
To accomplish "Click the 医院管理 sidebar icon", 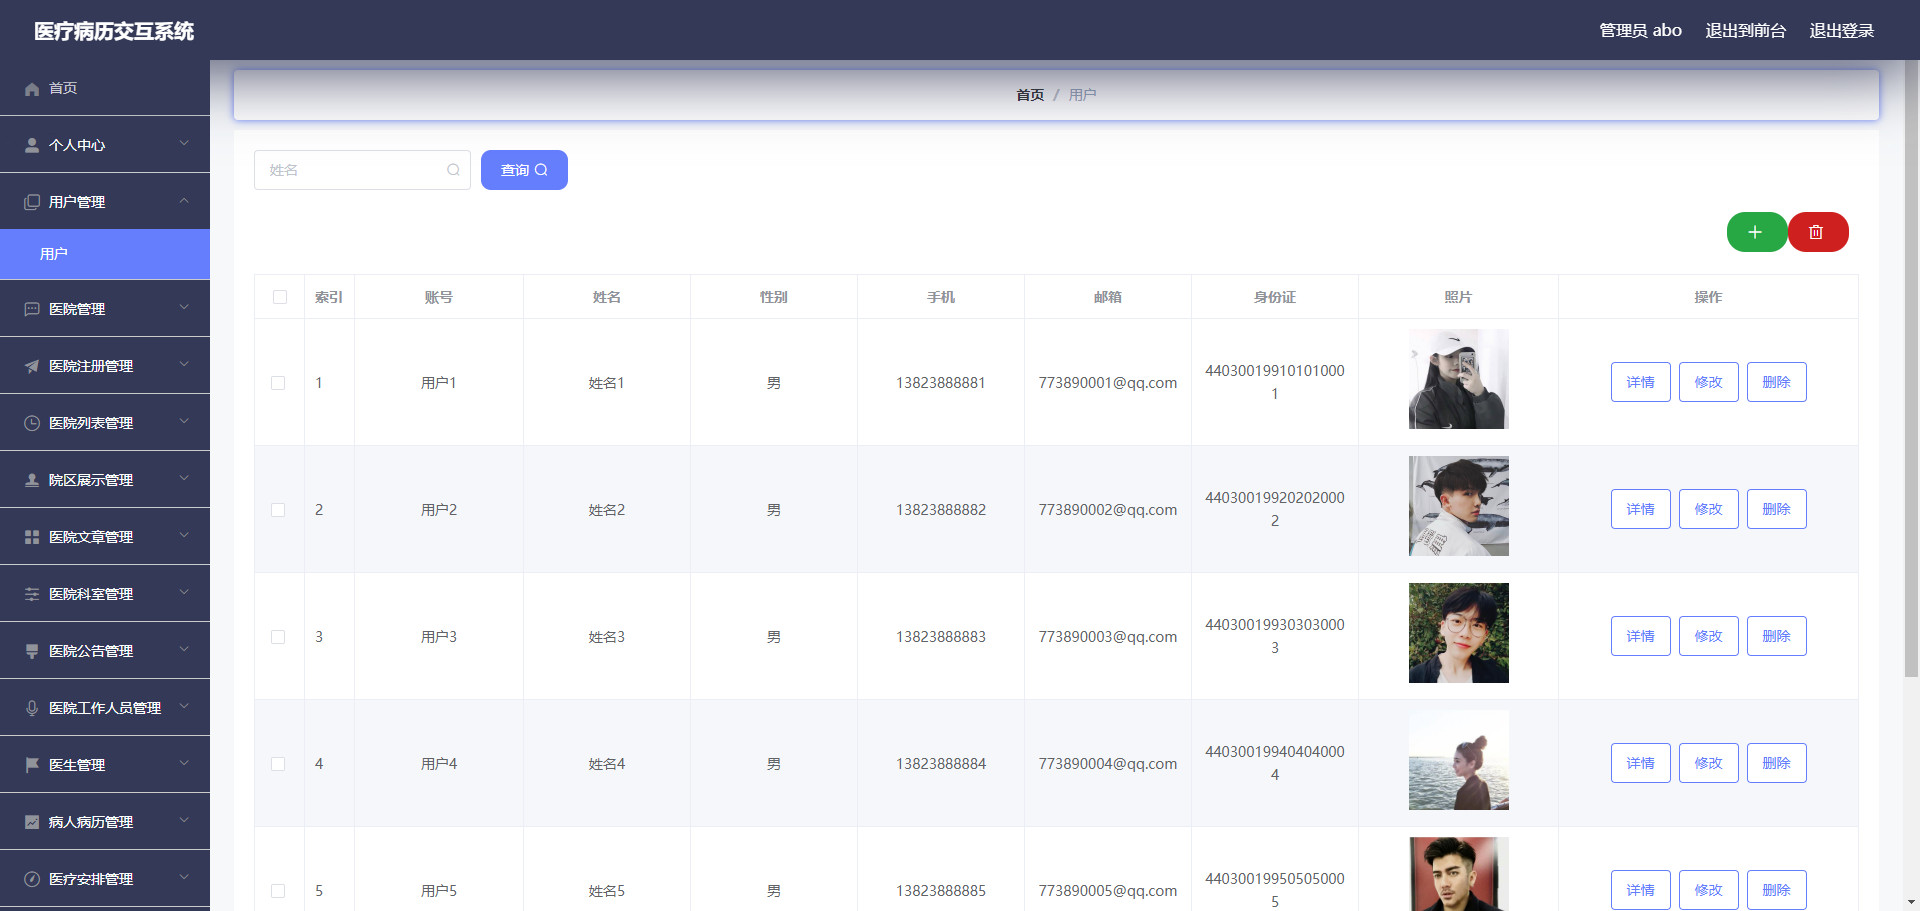I will (x=32, y=310).
